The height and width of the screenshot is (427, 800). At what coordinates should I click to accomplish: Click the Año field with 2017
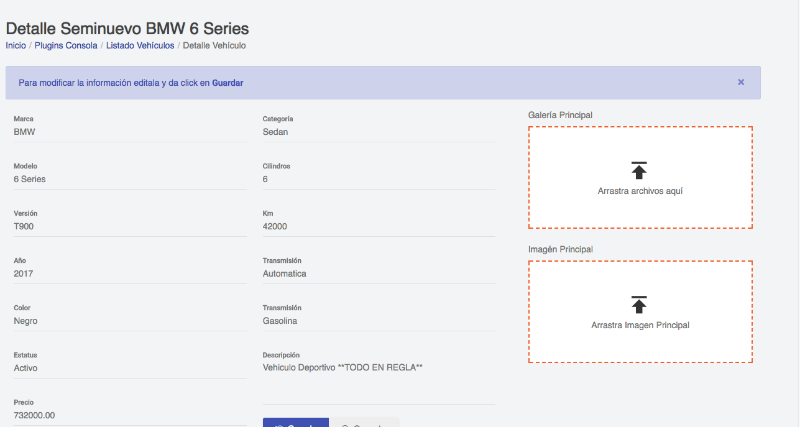(x=130, y=274)
